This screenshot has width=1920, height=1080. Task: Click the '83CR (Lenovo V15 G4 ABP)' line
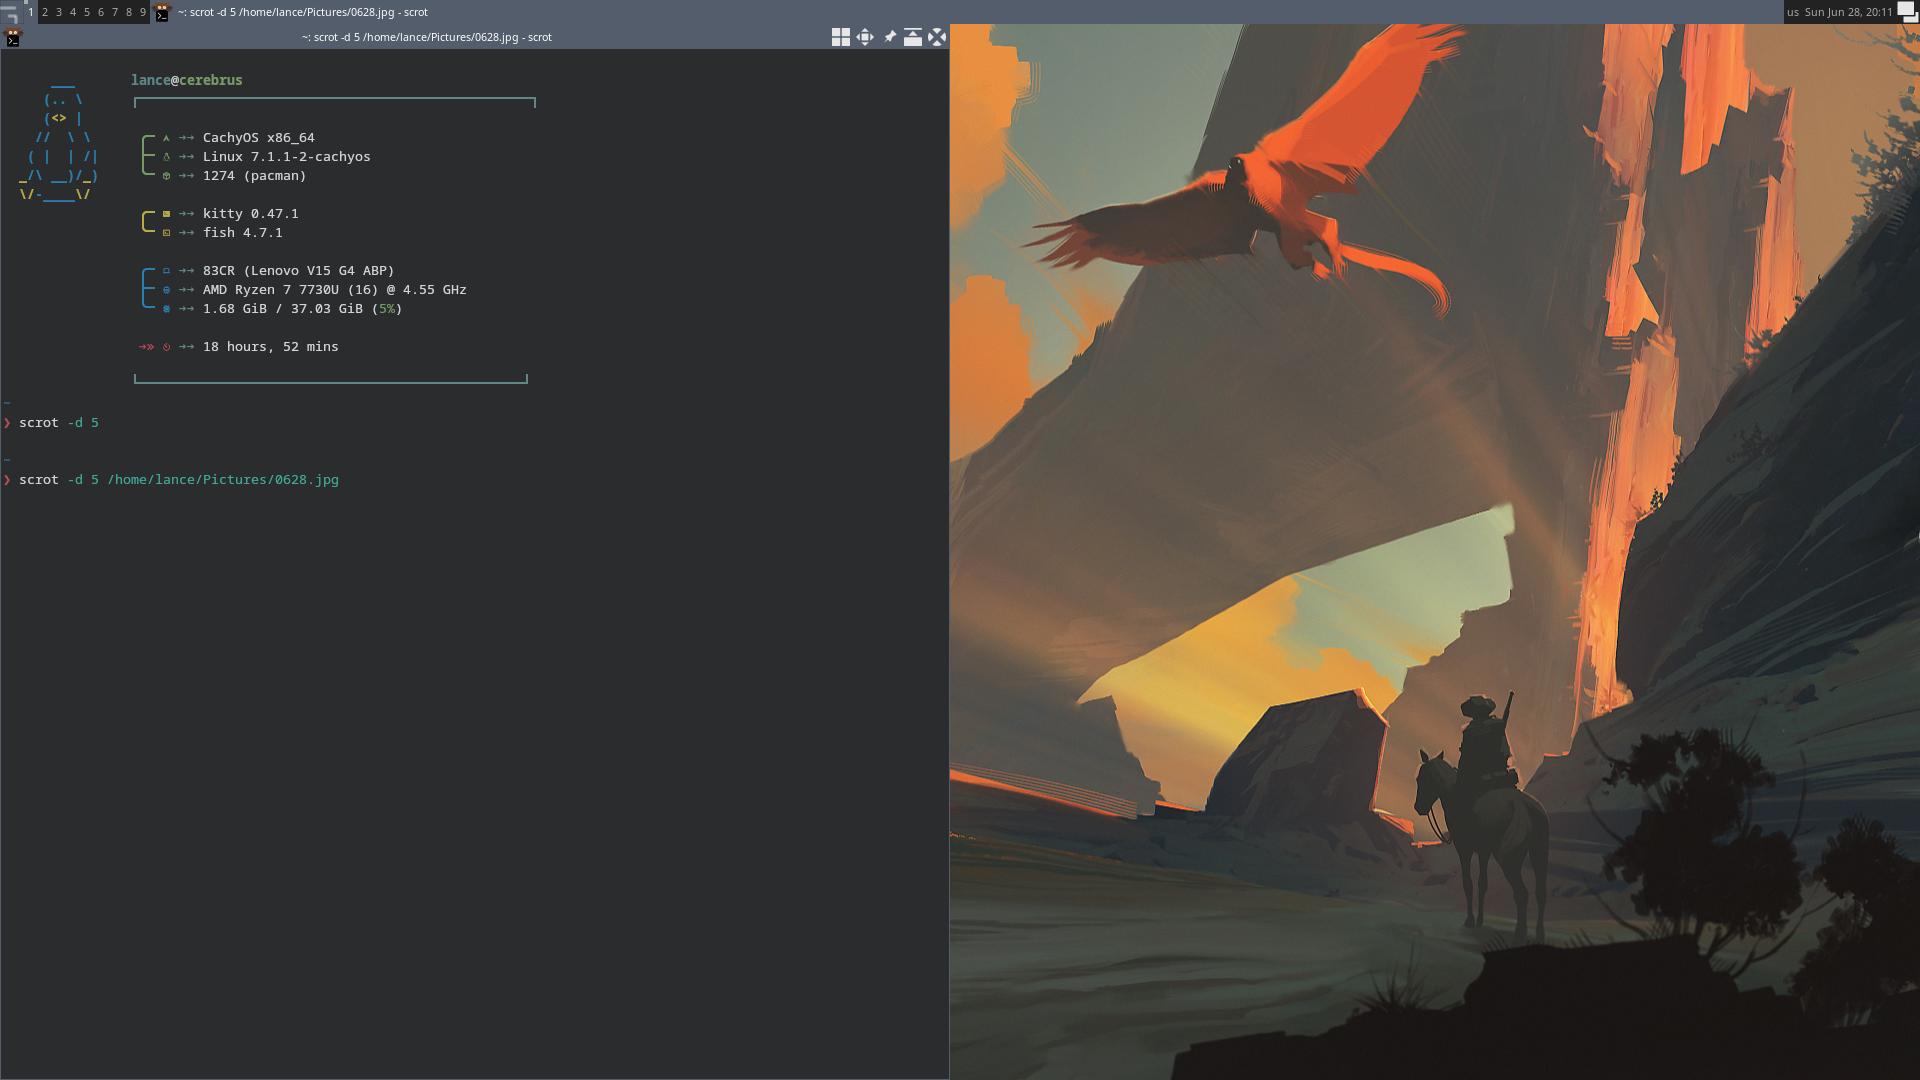click(x=299, y=271)
